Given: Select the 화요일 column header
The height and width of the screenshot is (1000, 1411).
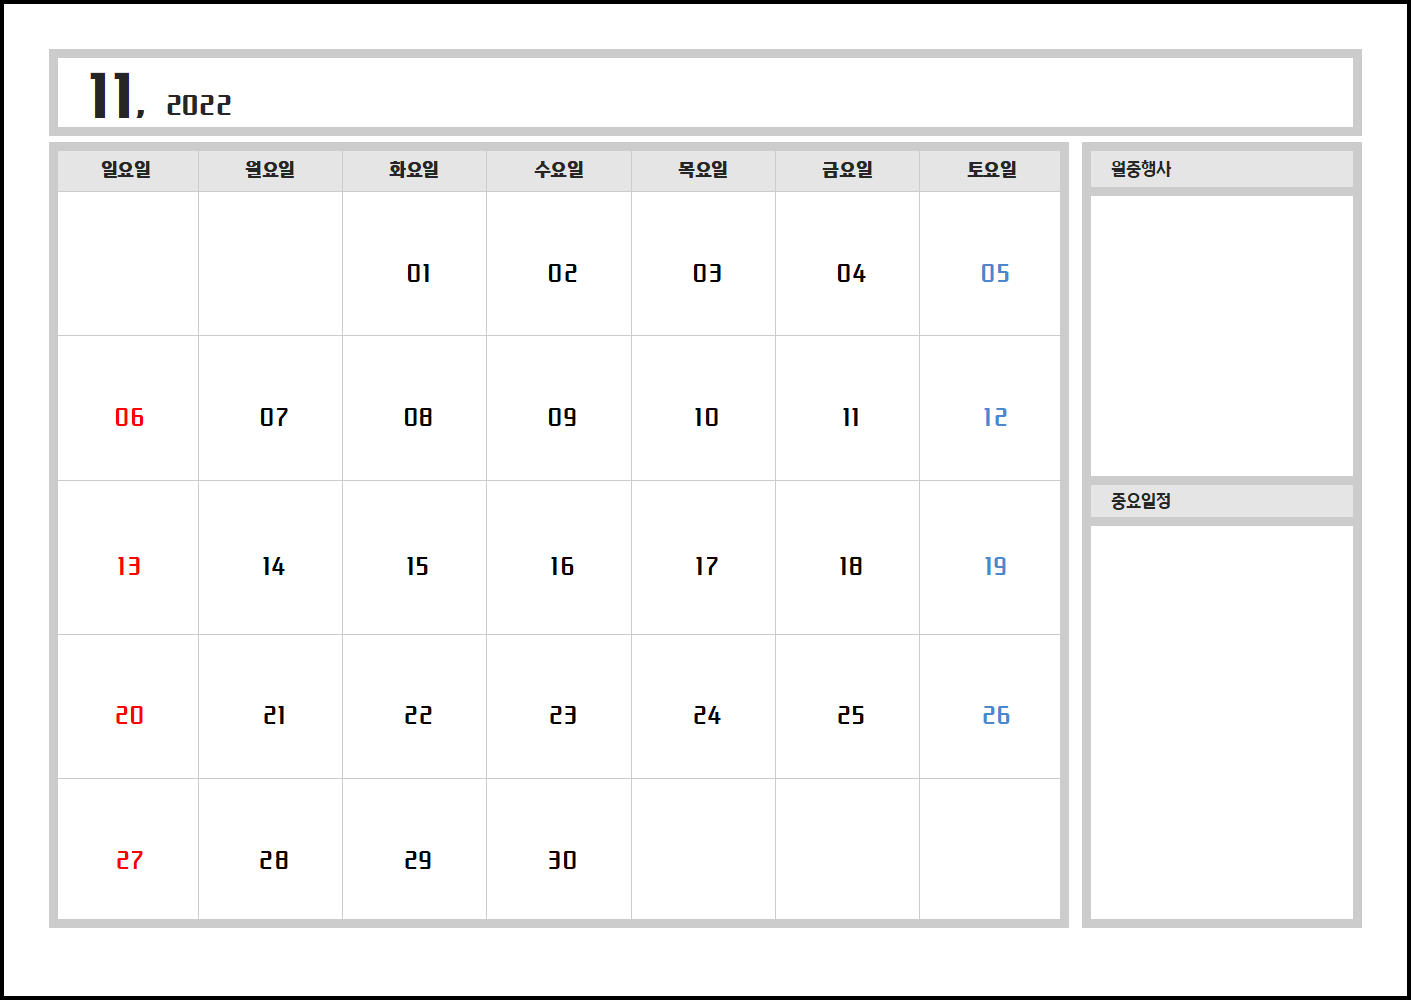Looking at the screenshot, I should click(x=414, y=170).
